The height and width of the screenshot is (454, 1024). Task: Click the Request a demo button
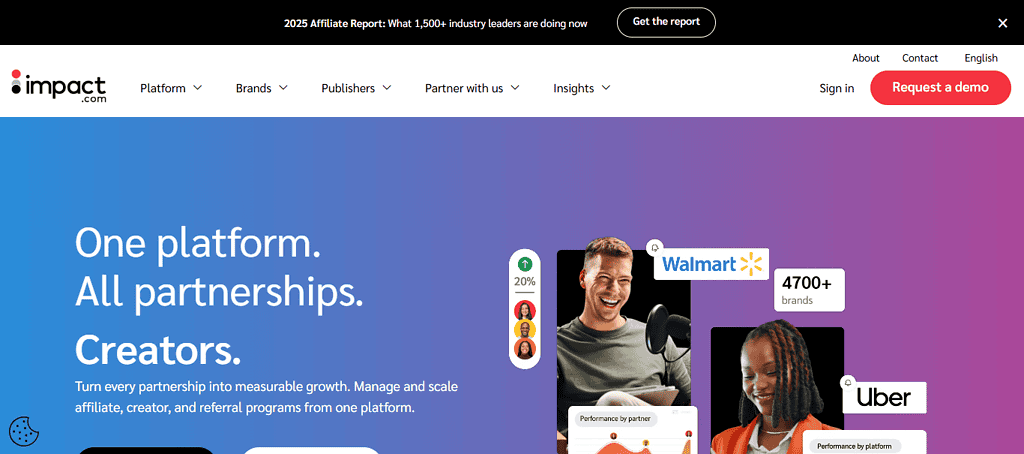point(940,88)
